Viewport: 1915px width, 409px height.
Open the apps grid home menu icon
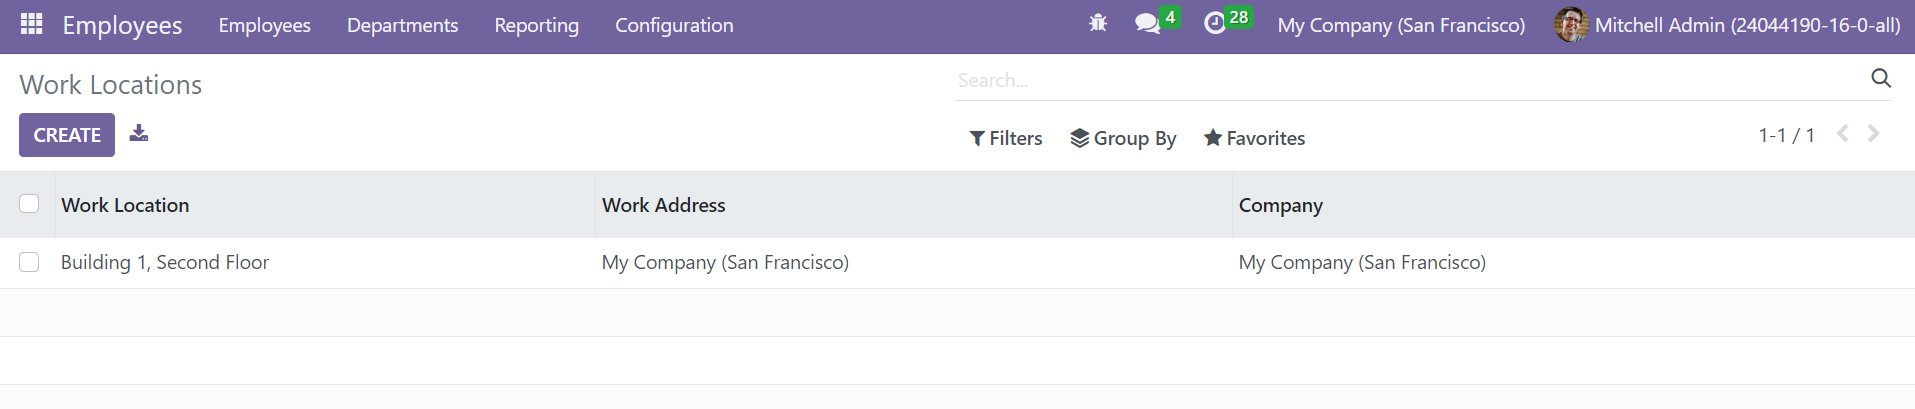click(31, 24)
